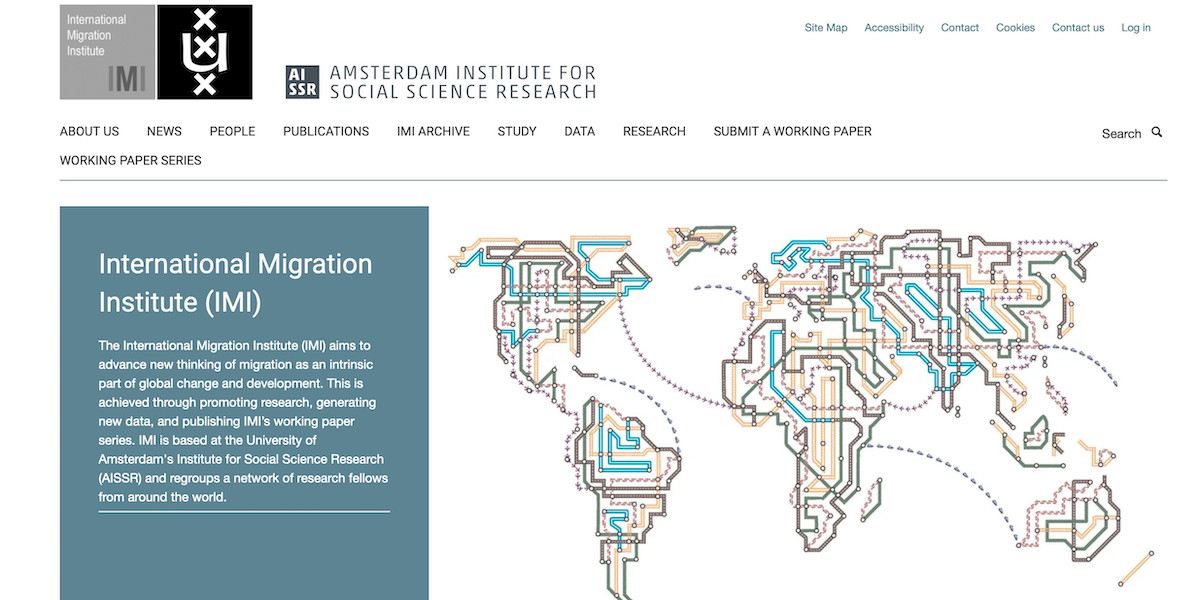Open the Study menu item

517,131
